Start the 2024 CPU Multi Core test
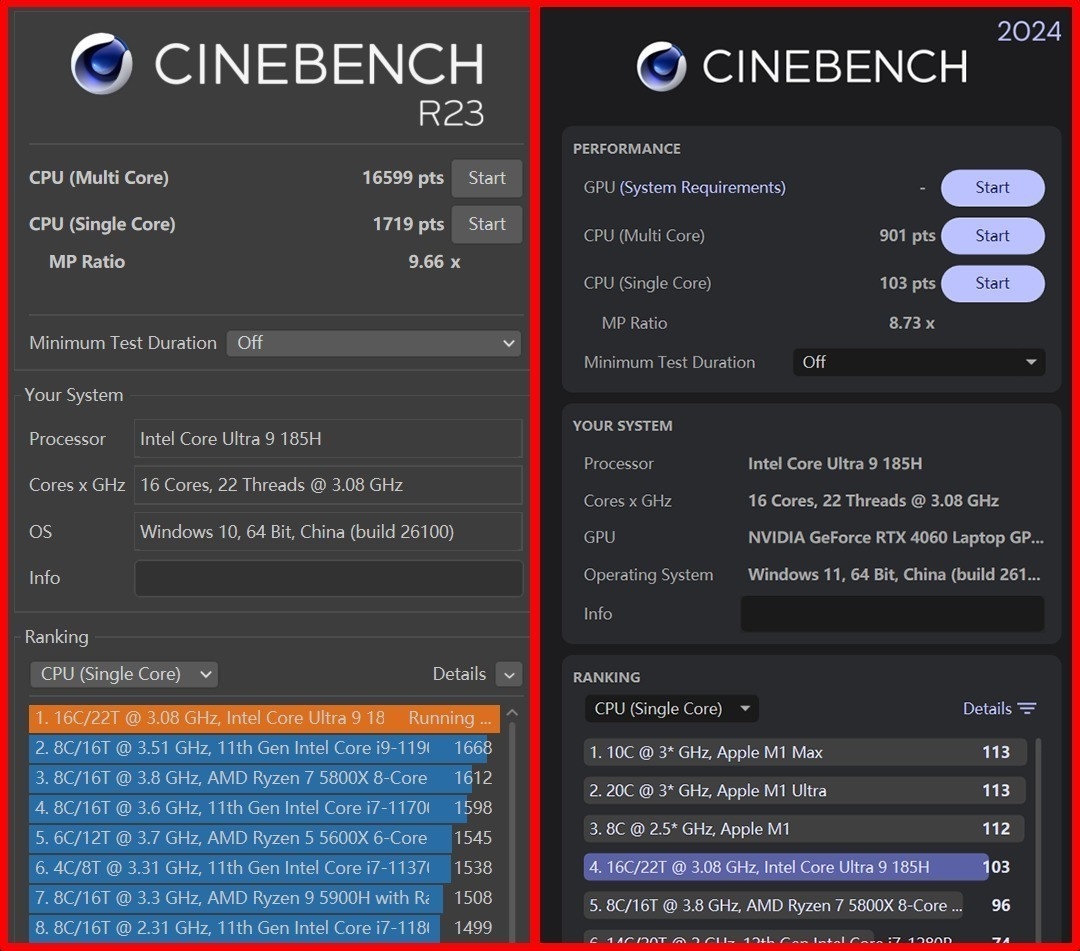This screenshot has width=1080, height=951. (992, 236)
